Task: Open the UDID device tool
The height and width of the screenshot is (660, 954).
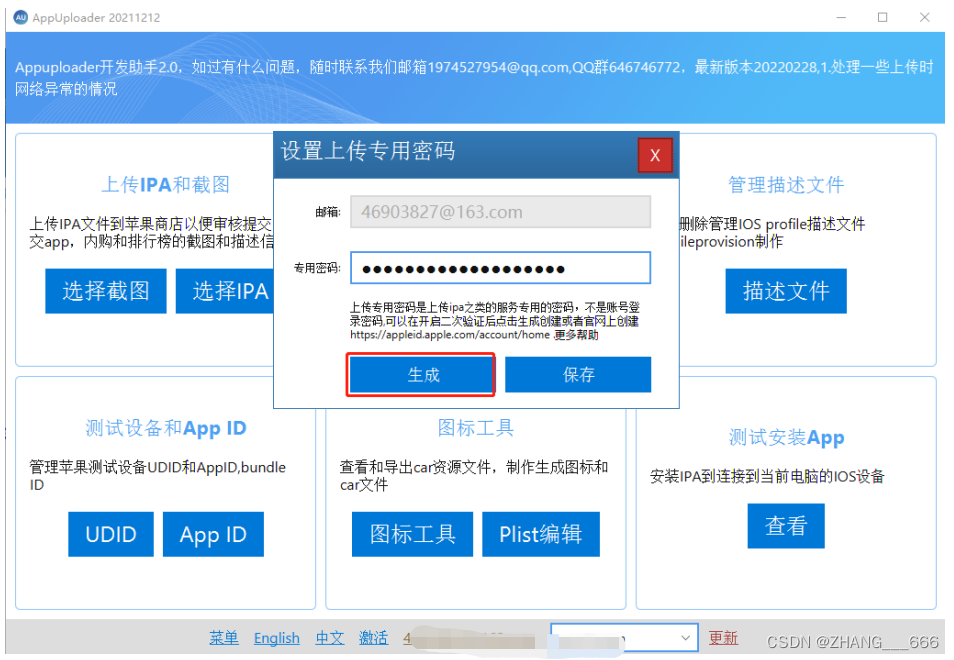Action: pyautogui.click(x=111, y=534)
